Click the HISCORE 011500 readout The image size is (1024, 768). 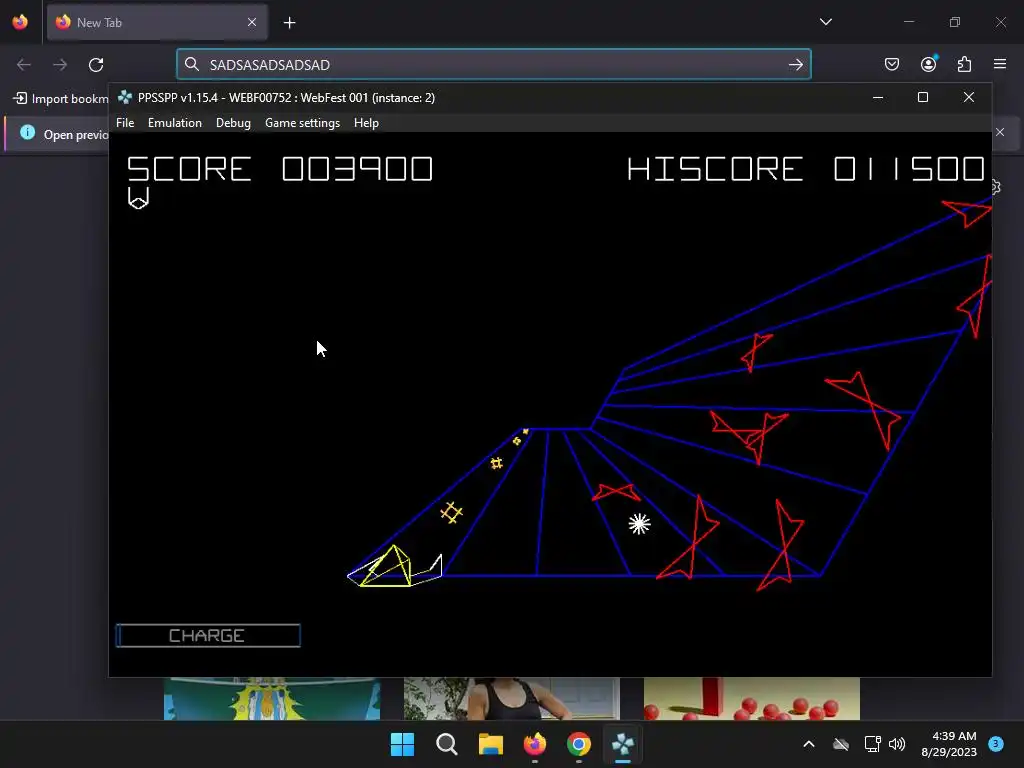[806, 169]
